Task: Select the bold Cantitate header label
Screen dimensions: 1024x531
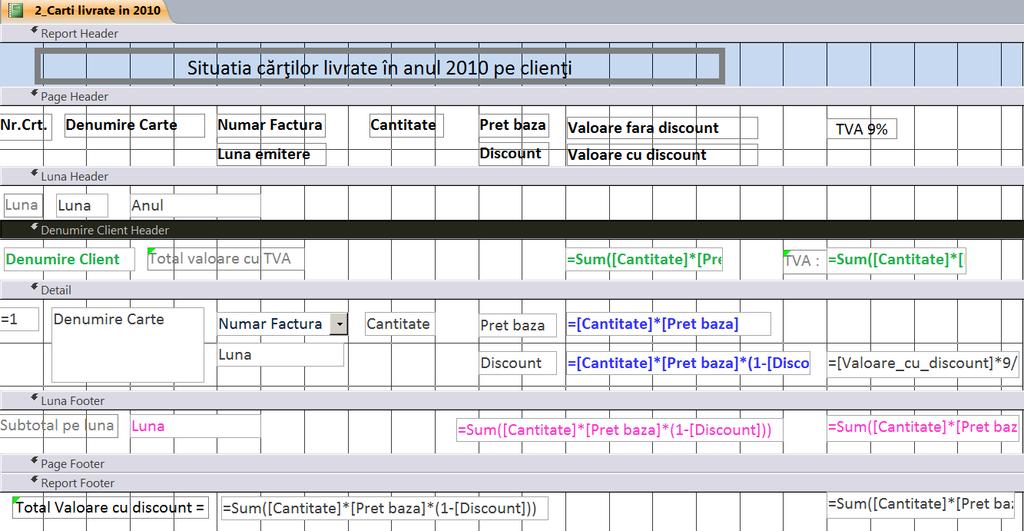Action: (406, 125)
